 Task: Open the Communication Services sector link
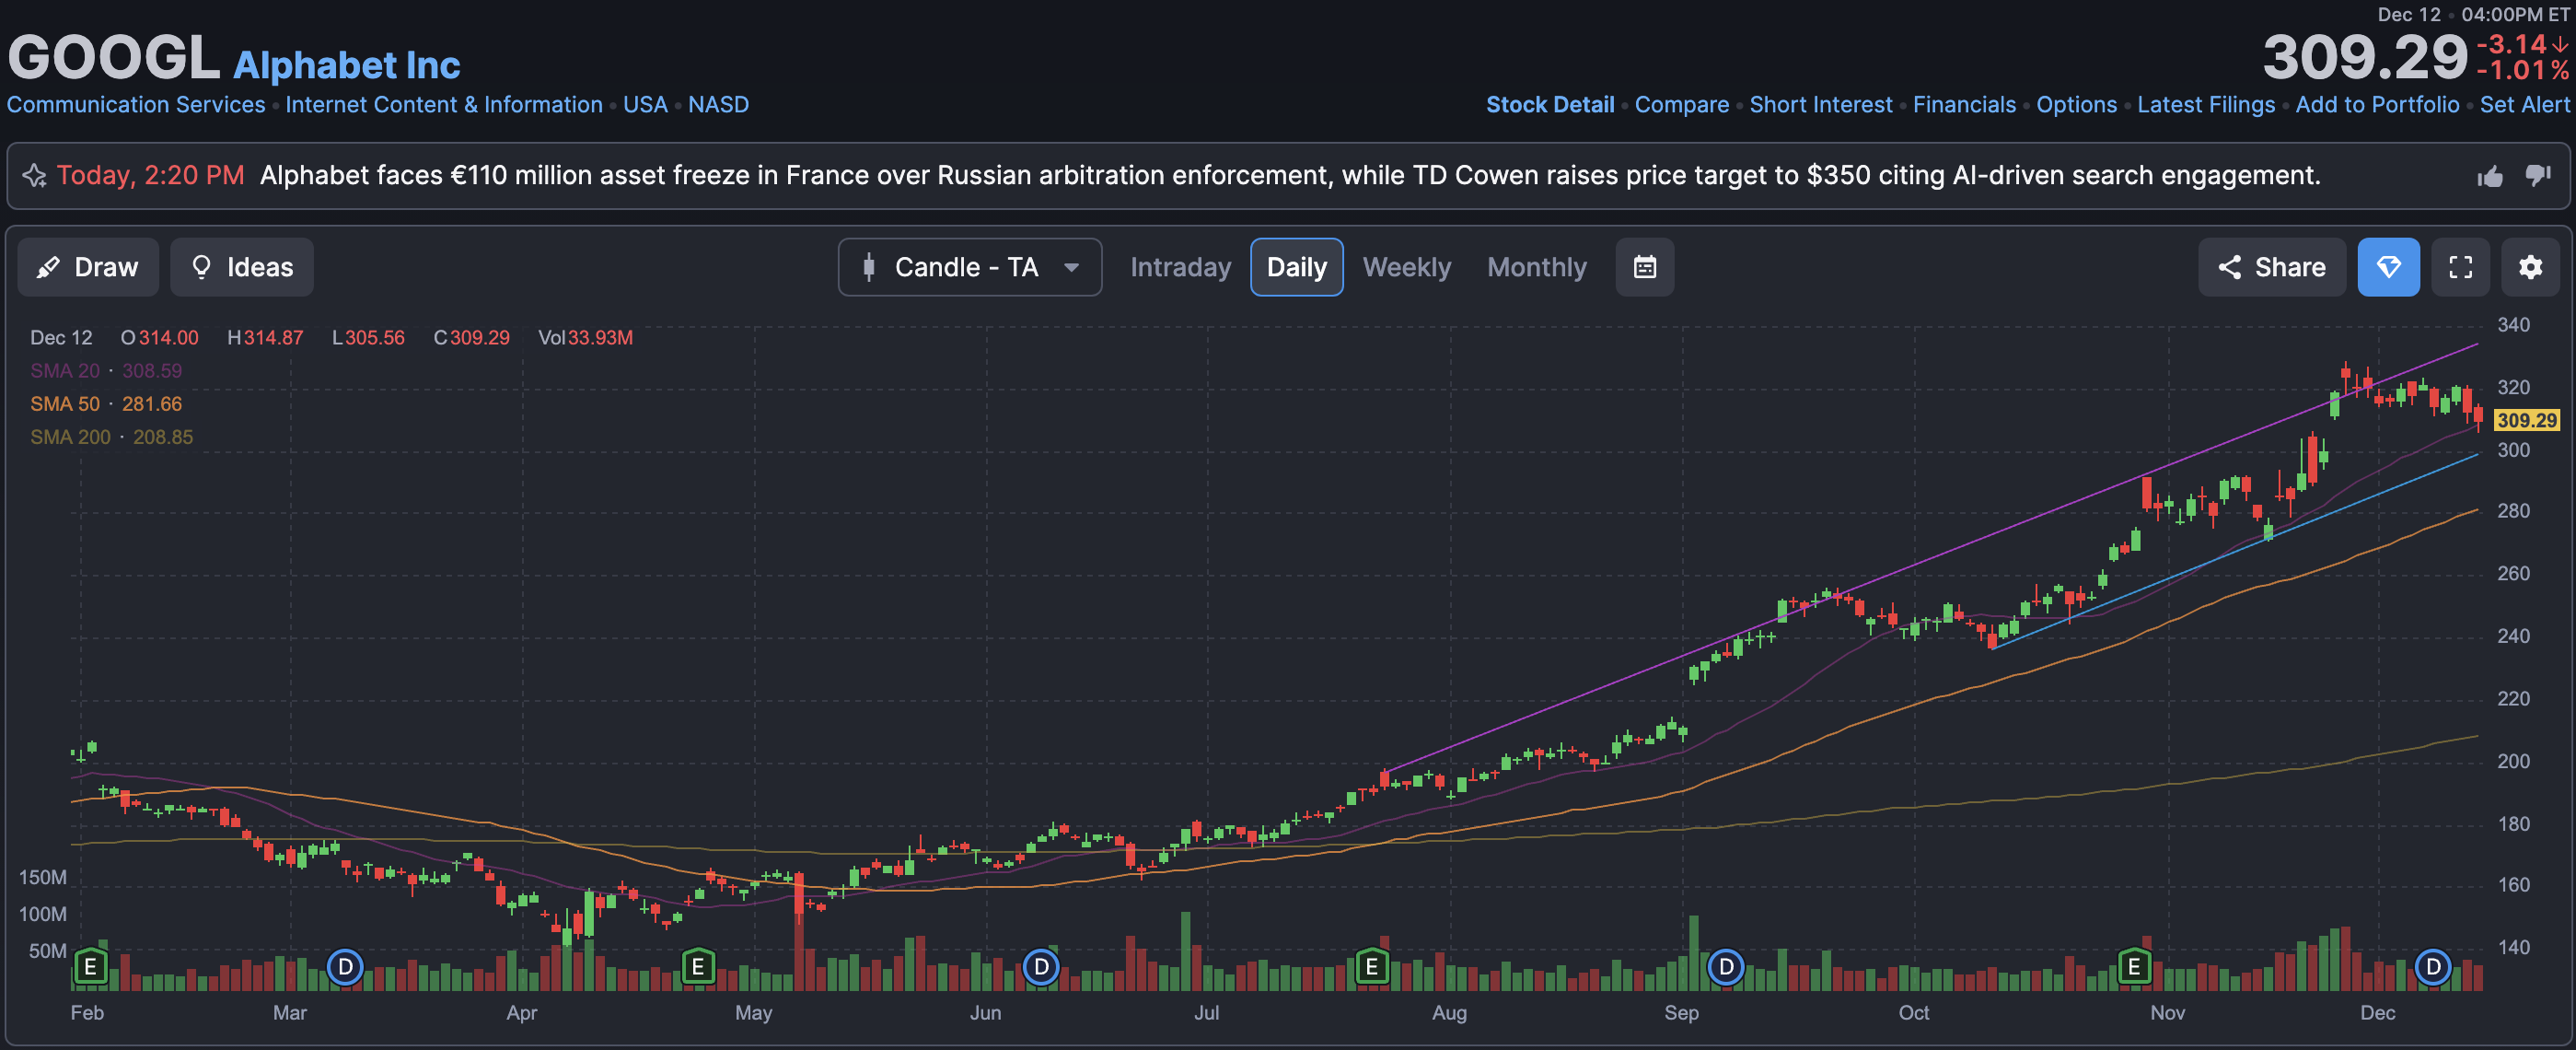[x=136, y=105]
